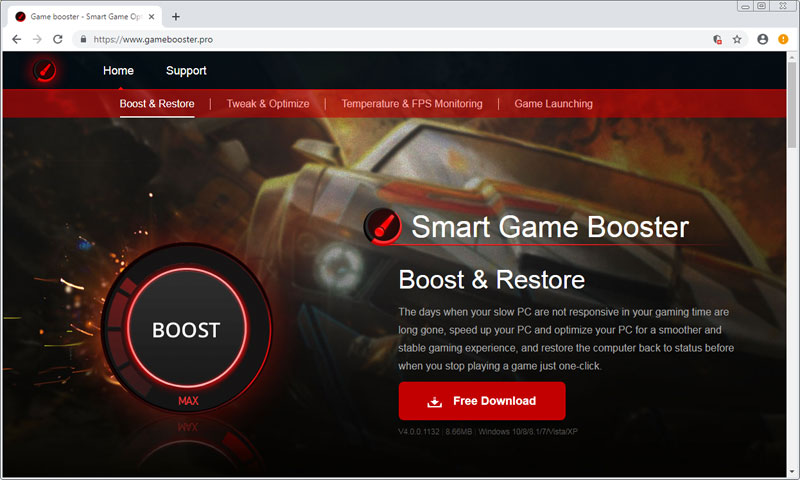Viewport: 800px width, 480px height.
Task: Click the orange Chrome update alert icon
Action: pos(783,39)
